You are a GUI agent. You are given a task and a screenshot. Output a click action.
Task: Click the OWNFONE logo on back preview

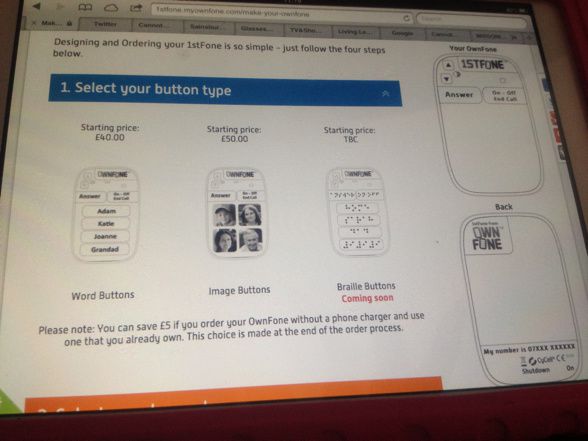[x=488, y=238]
